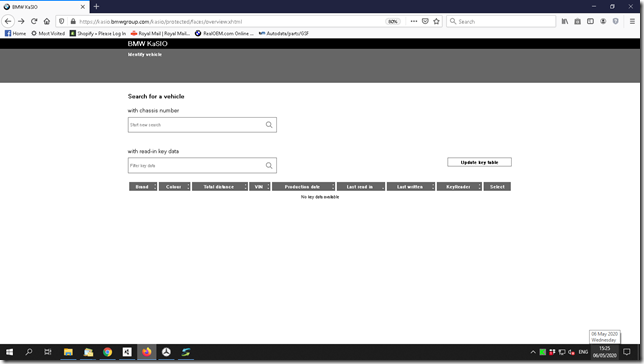
Task: Close the BMW KaSIO tab
Action: [x=83, y=7]
